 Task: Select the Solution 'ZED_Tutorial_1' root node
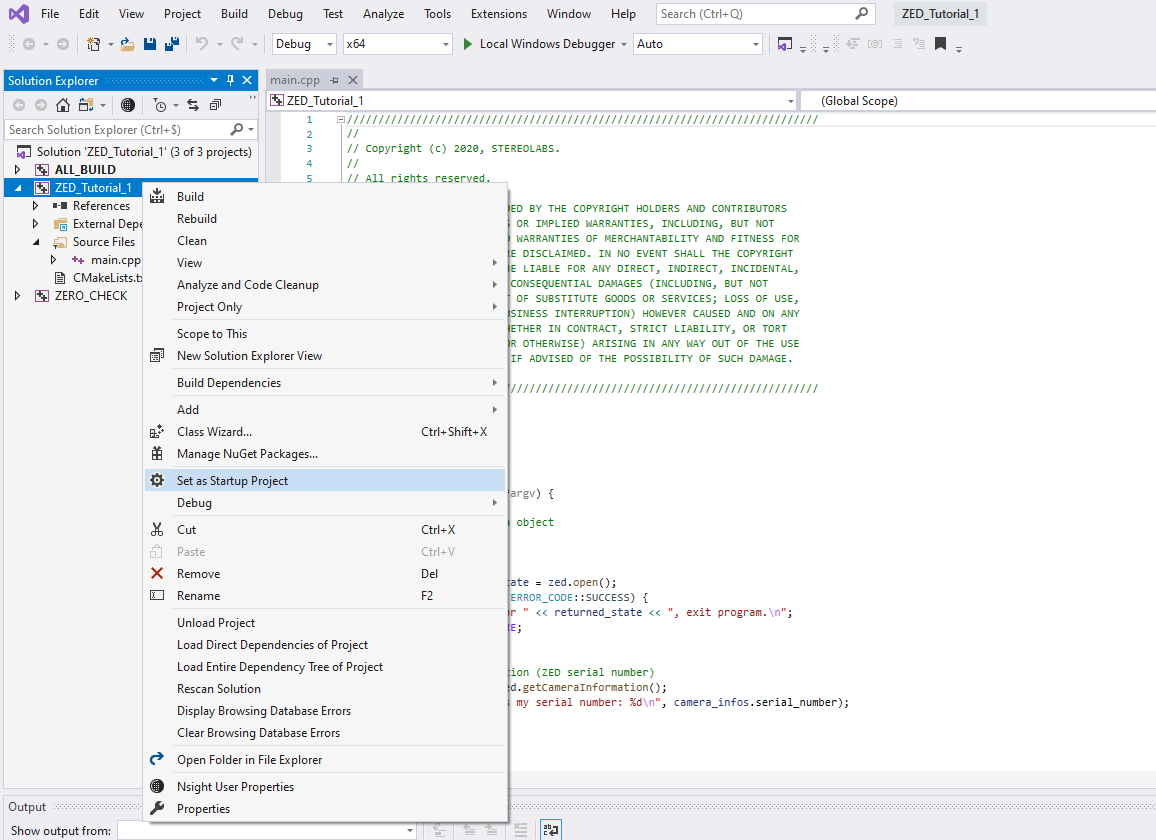coord(144,152)
